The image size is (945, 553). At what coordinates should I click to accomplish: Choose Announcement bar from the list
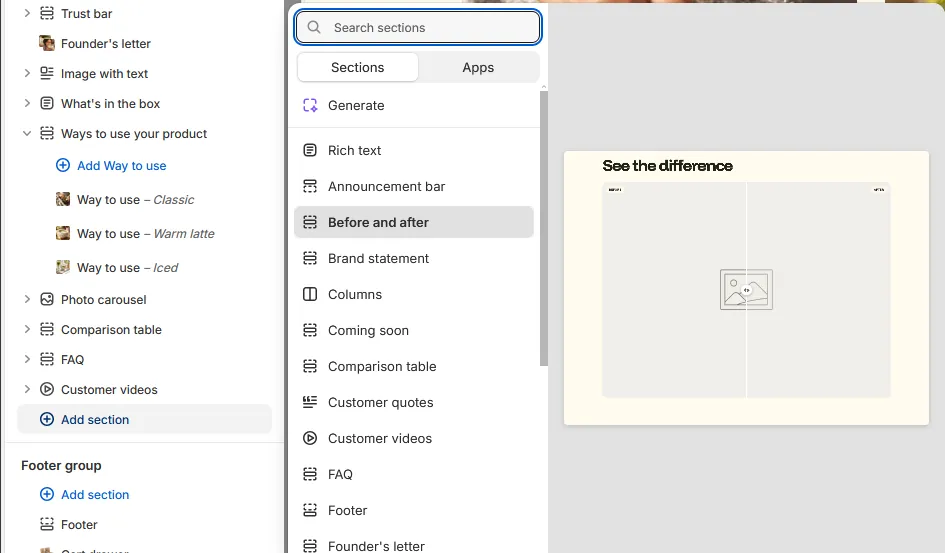[x=414, y=186]
